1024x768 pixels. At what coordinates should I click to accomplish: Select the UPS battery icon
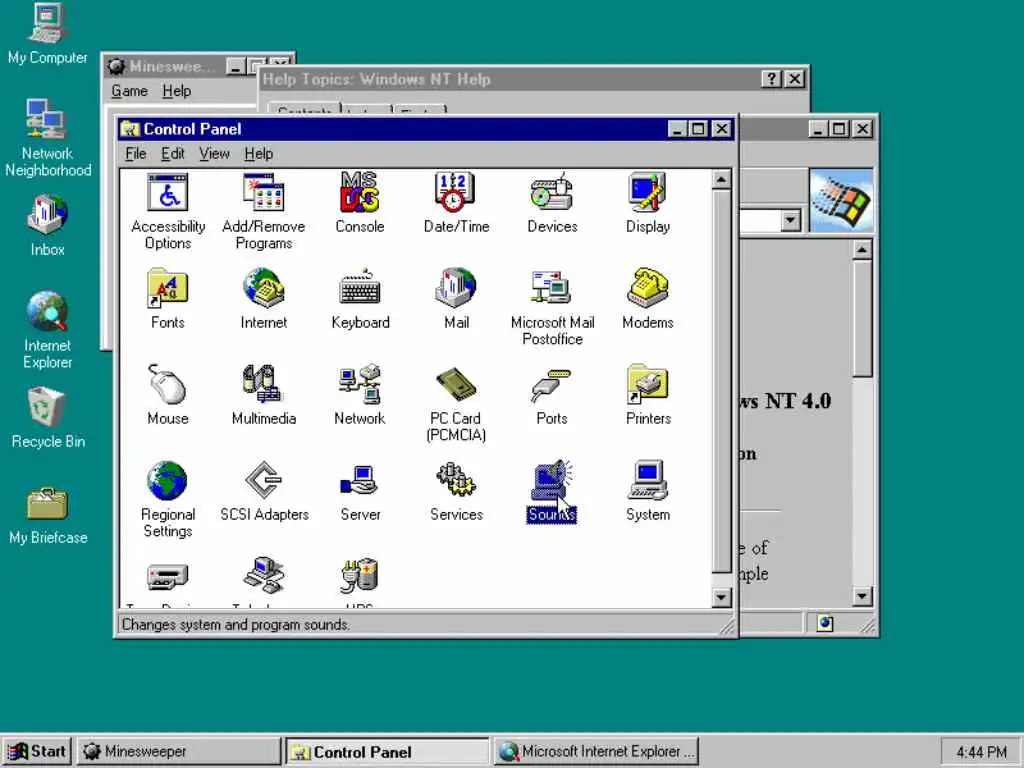point(359,575)
